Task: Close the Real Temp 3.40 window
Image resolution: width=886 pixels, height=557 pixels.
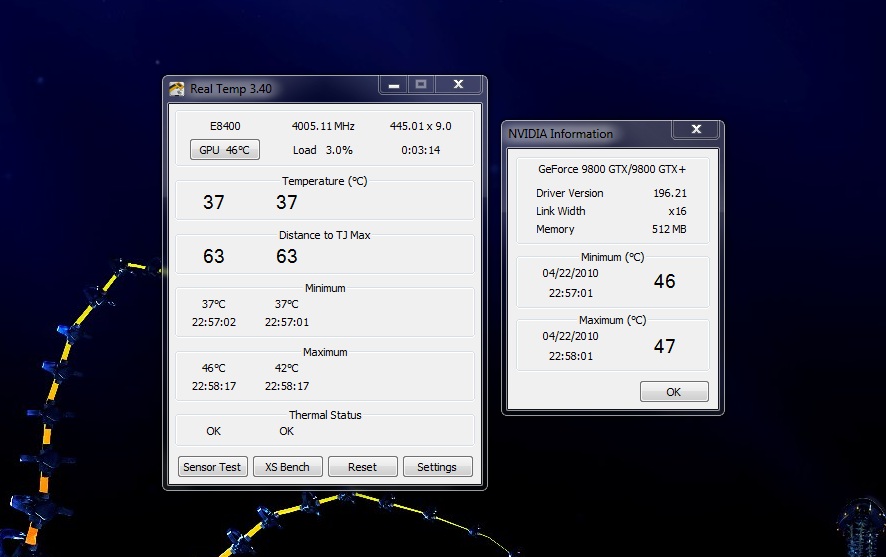Action: (x=458, y=85)
